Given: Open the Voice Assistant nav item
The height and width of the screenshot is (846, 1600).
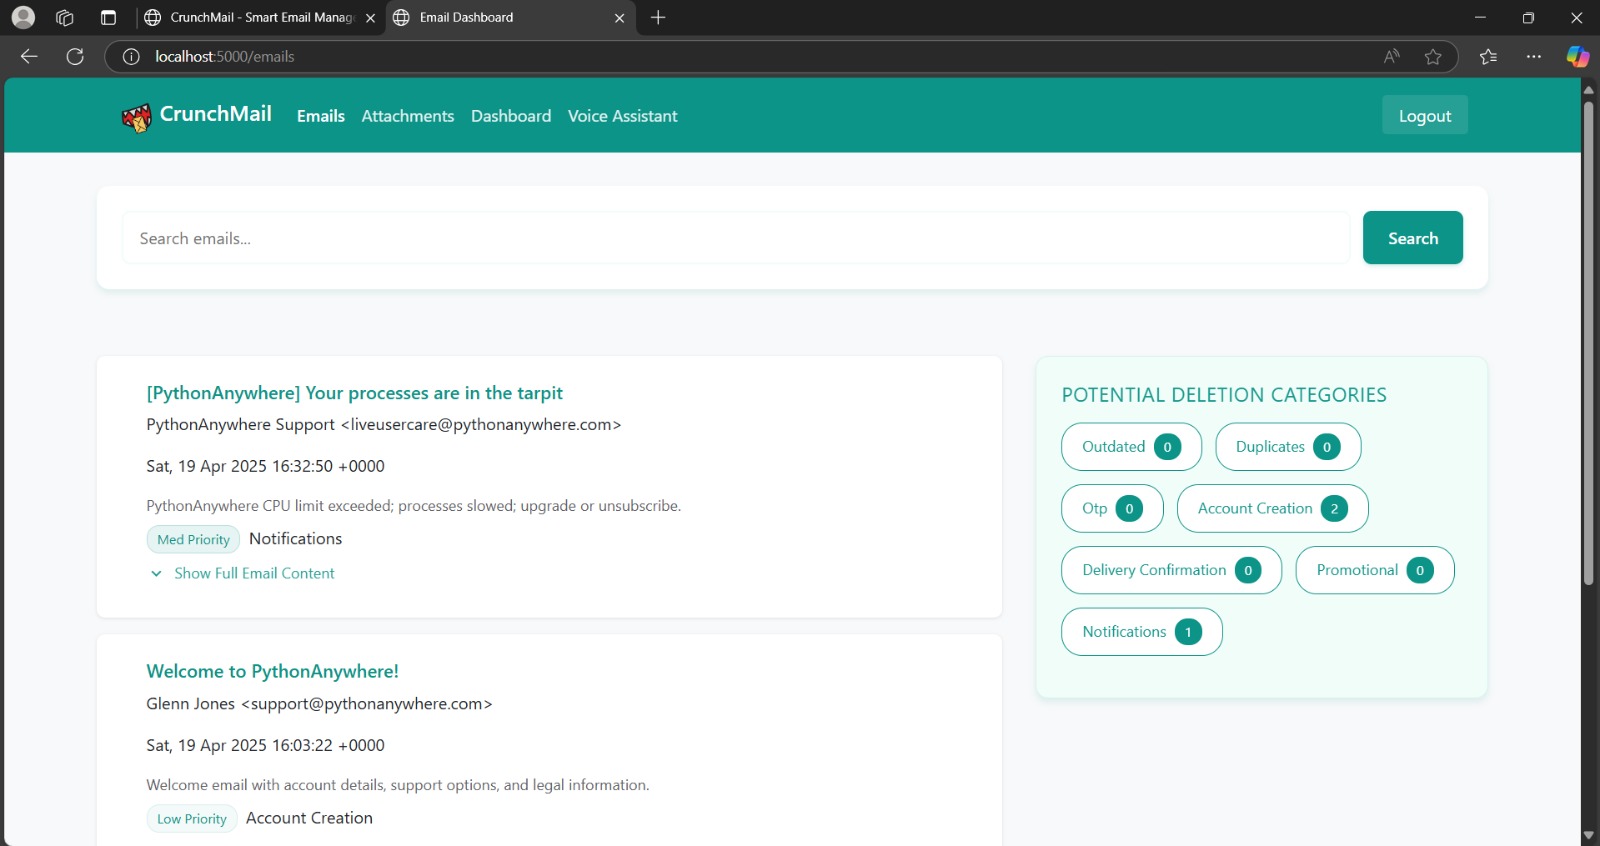Looking at the screenshot, I should 623,116.
